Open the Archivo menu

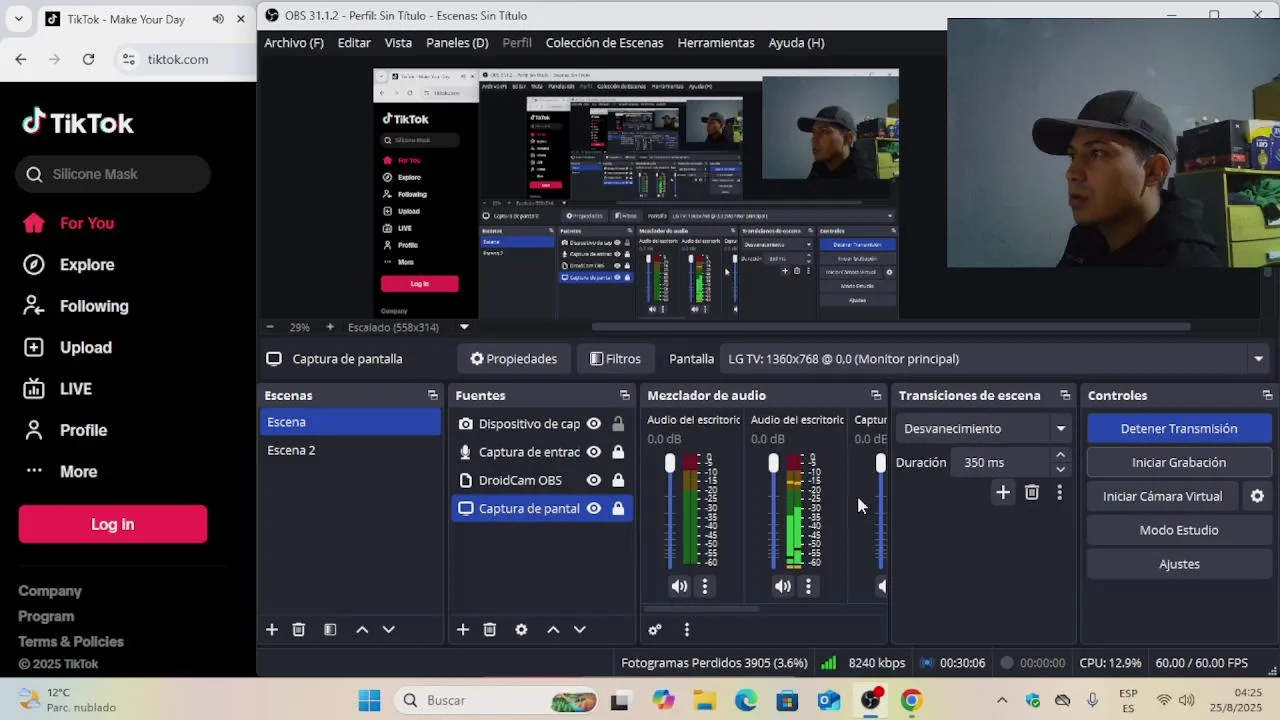294,43
